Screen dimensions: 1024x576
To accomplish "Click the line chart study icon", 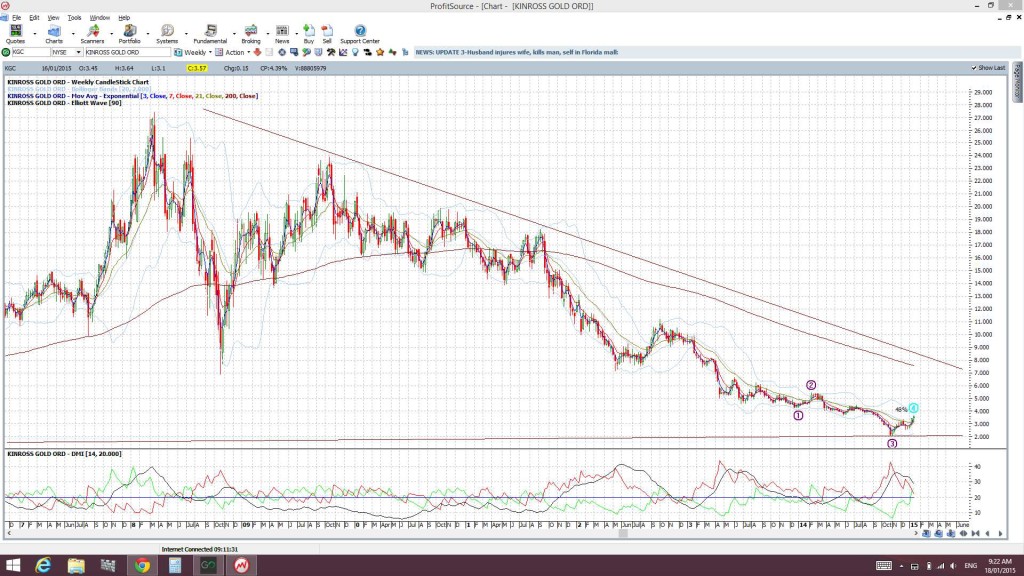I will (x=343, y=52).
